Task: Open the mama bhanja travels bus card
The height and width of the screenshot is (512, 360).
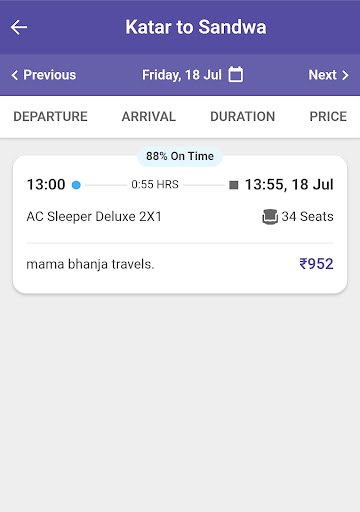Action: click(x=180, y=224)
